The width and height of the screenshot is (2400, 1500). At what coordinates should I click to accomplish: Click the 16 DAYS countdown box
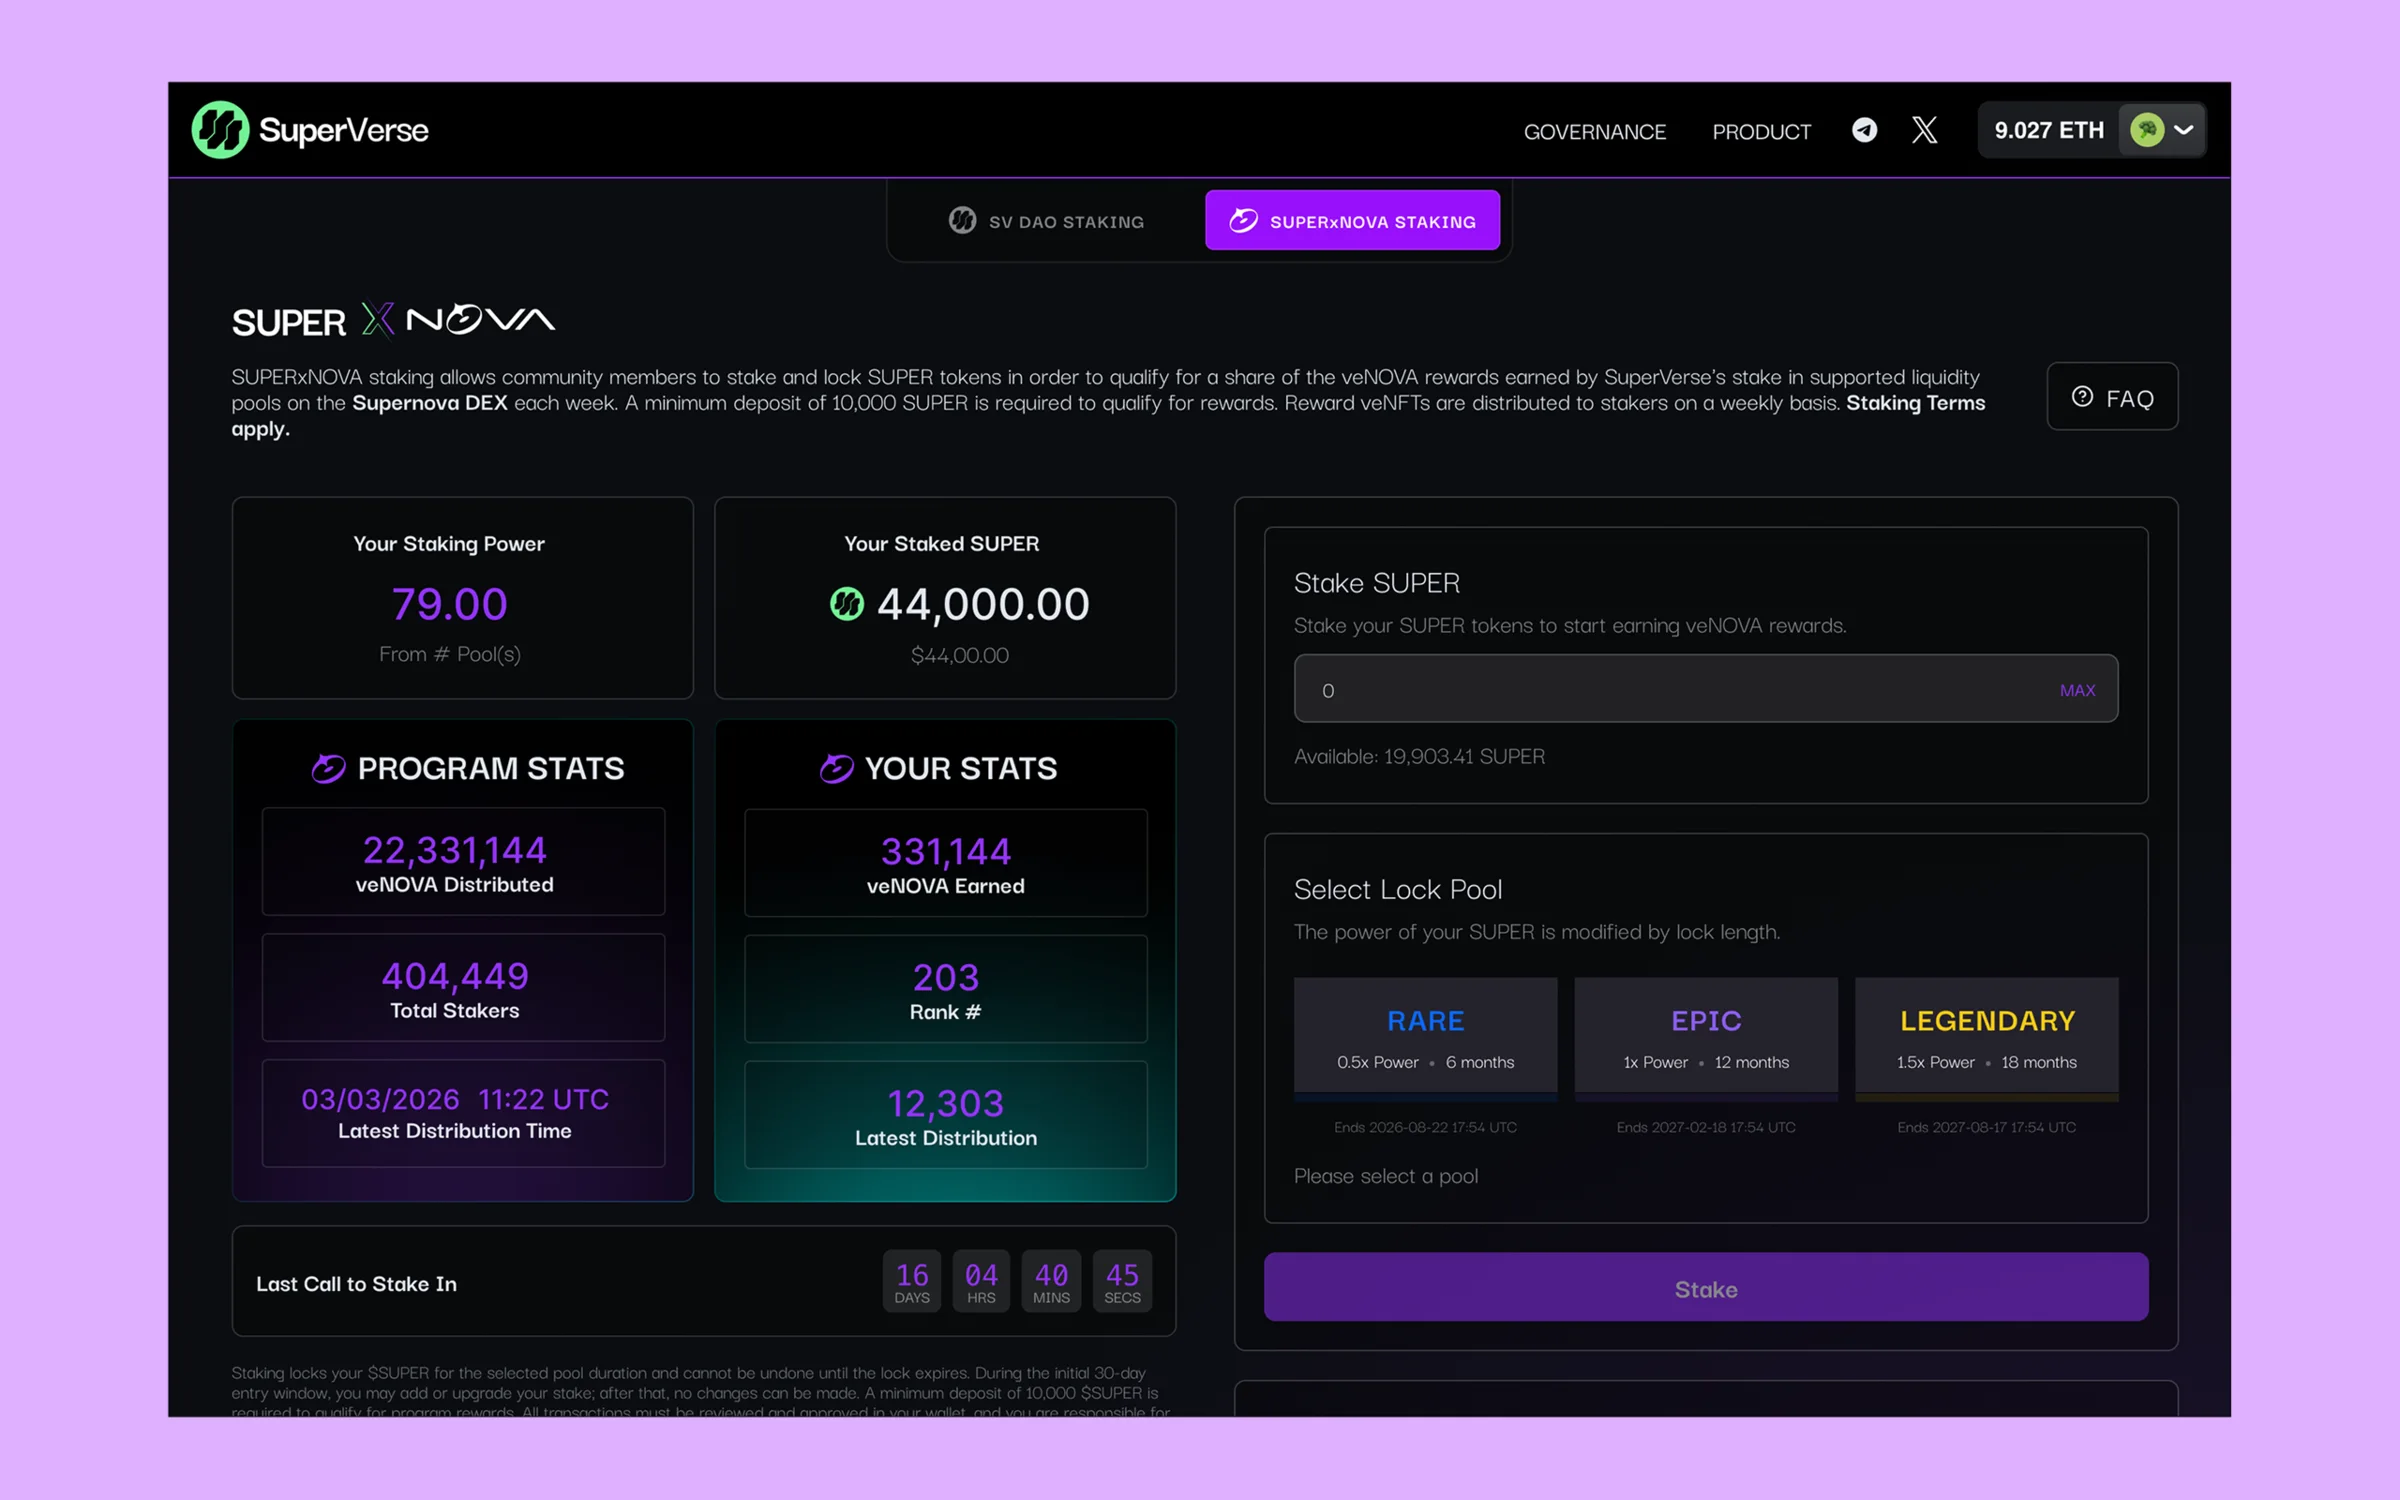(x=911, y=1281)
